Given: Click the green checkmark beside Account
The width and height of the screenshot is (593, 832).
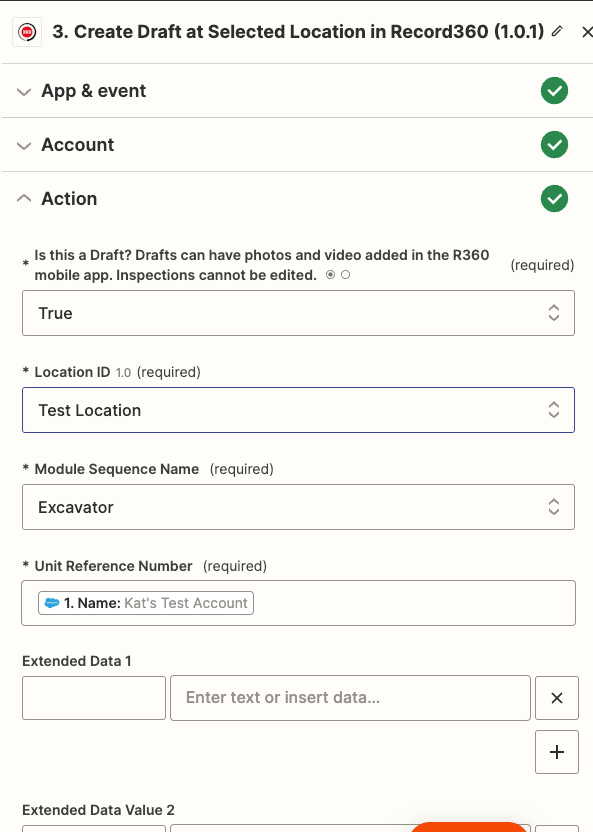Looking at the screenshot, I should [554, 144].
